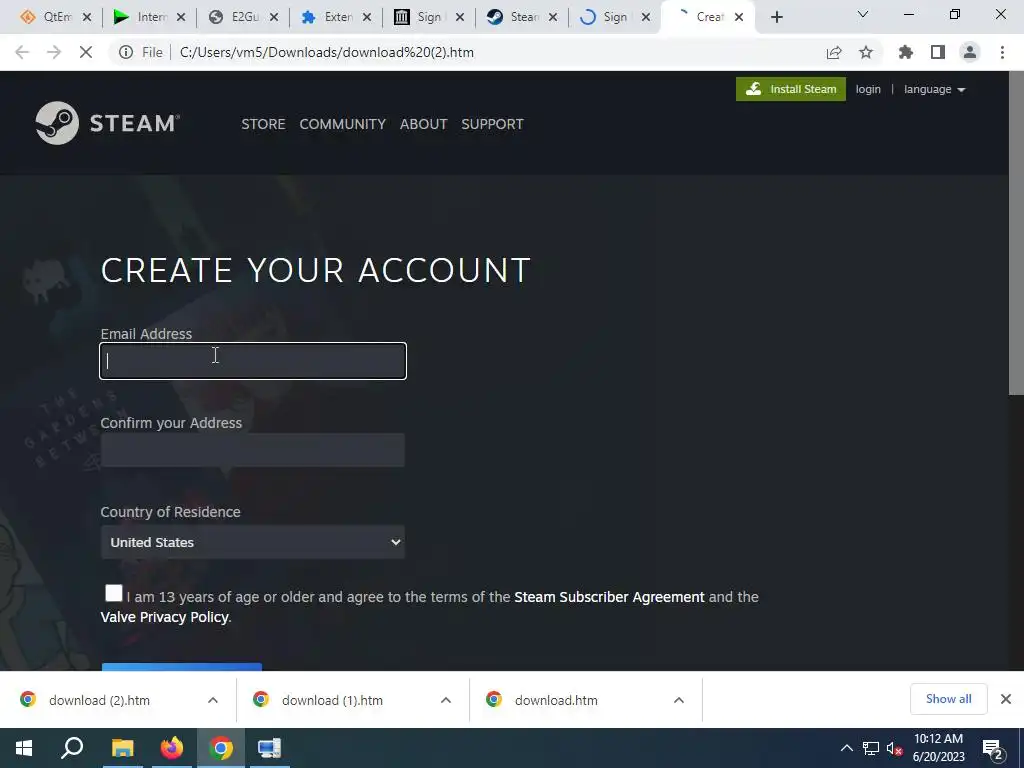Show hidden system tray icons
1024x768 pixels.
846,748
